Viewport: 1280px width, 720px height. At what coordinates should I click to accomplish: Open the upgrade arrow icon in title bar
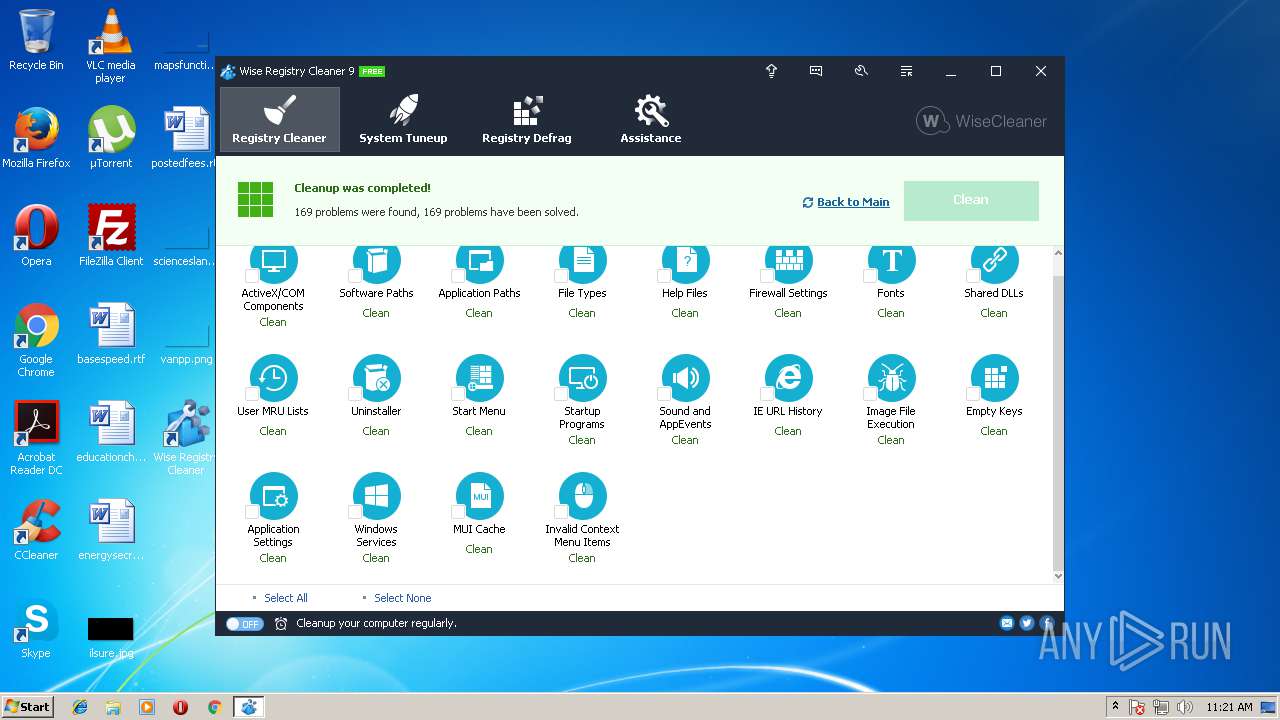[x=771, y=71]
